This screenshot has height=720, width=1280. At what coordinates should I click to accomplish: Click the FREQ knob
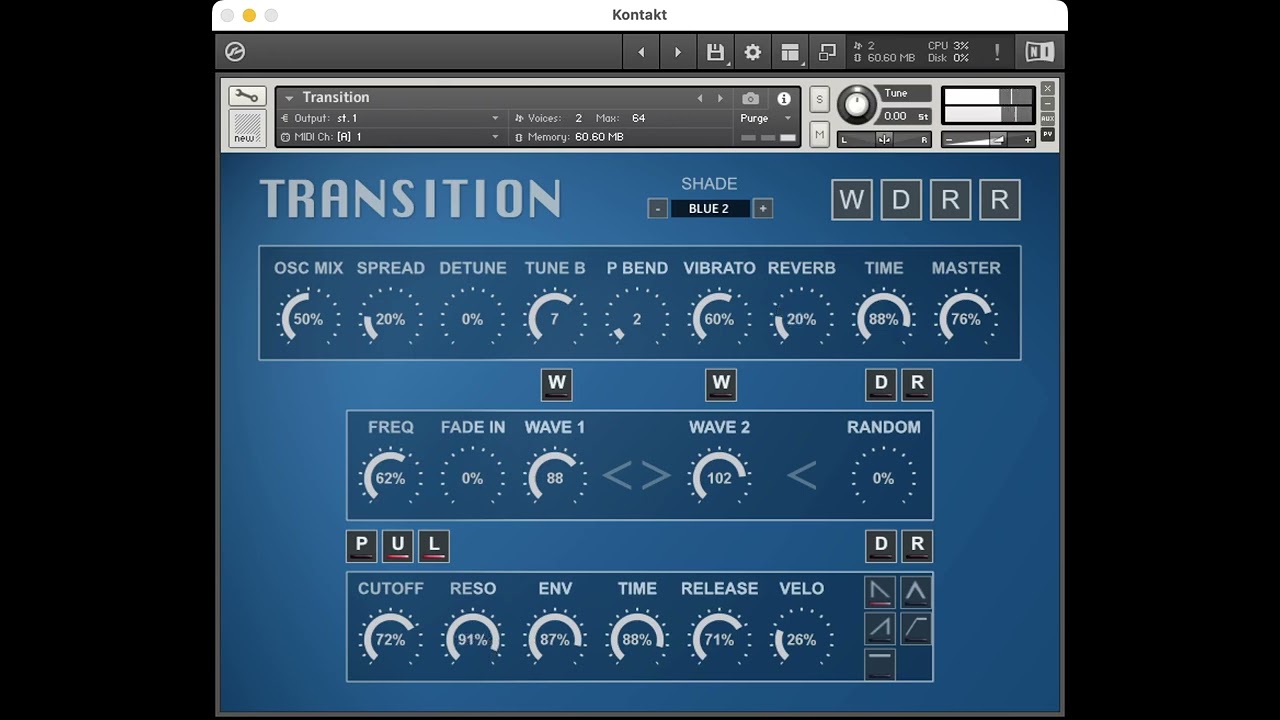click(x=390, y=478)
